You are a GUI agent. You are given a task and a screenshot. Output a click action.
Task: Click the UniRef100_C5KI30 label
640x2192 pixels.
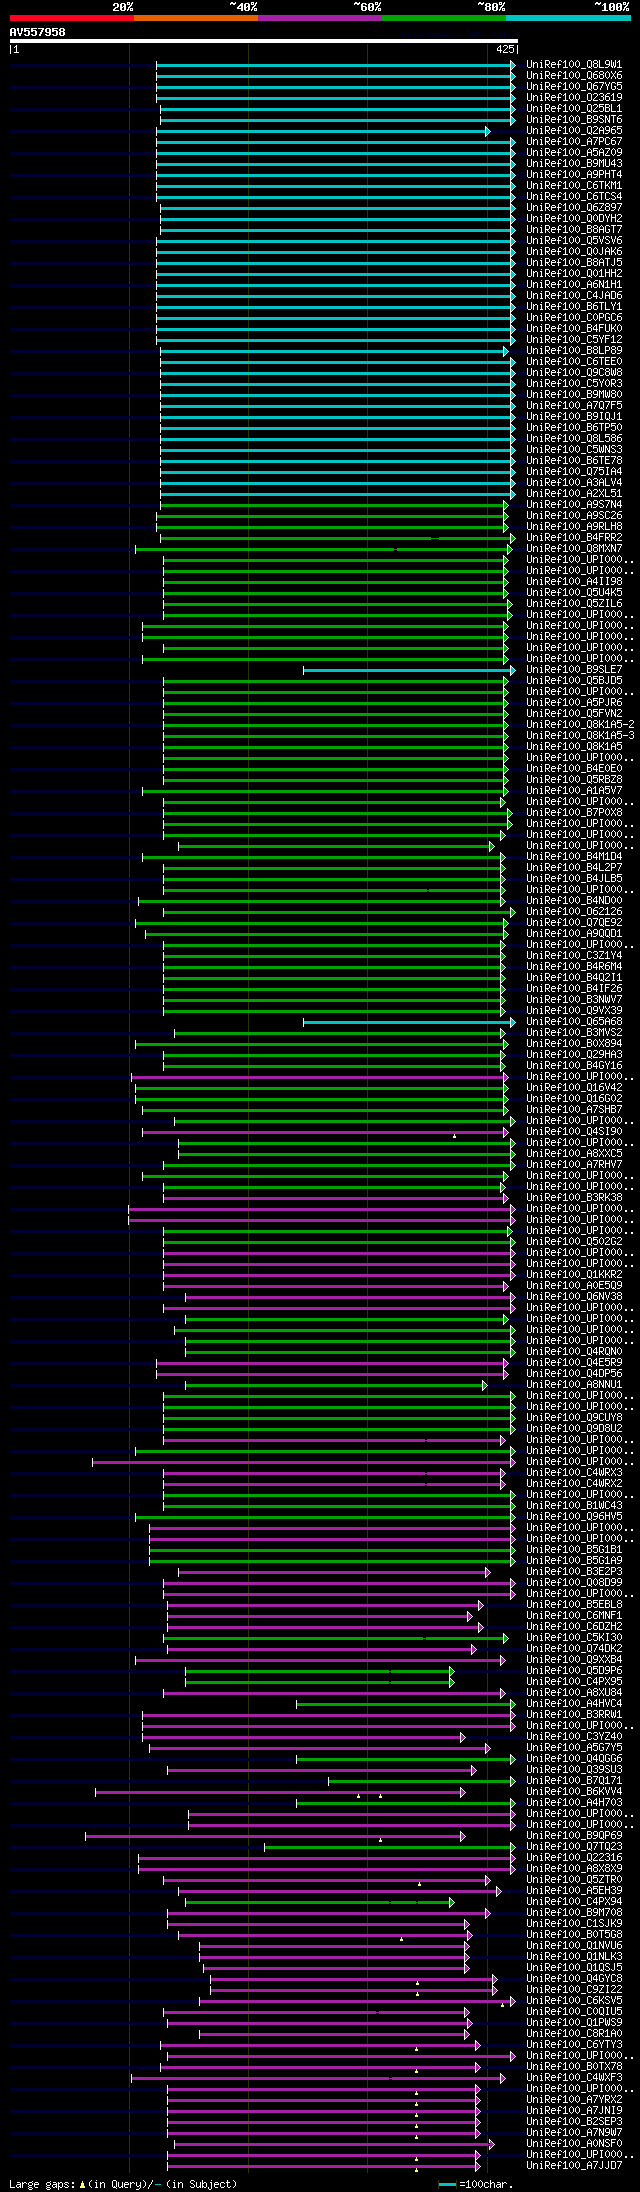(x=574, y=1638)
